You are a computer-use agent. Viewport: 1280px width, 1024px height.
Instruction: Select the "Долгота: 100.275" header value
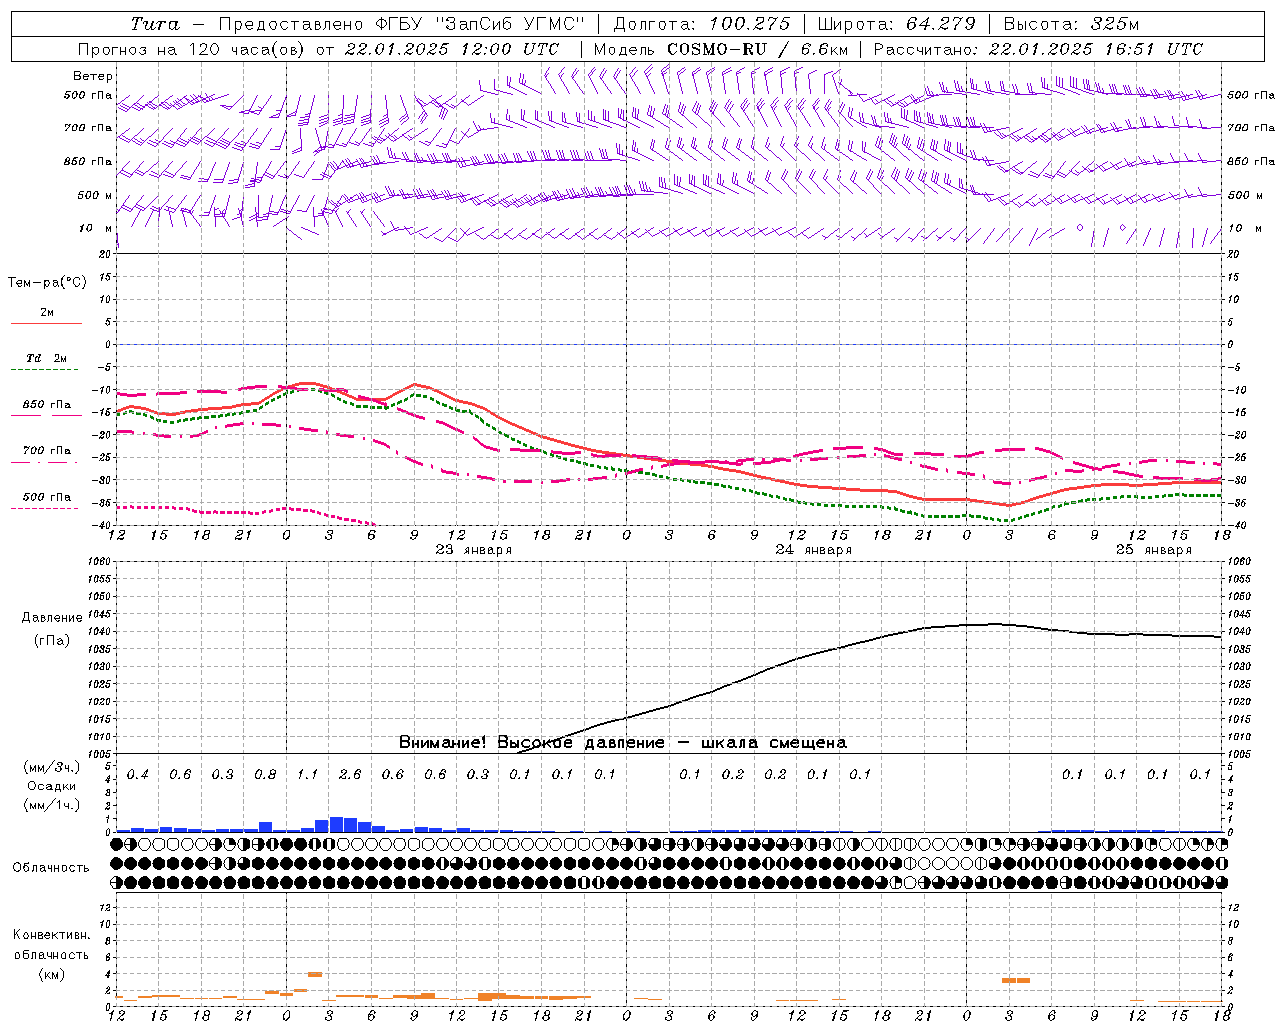click(702, 24)
